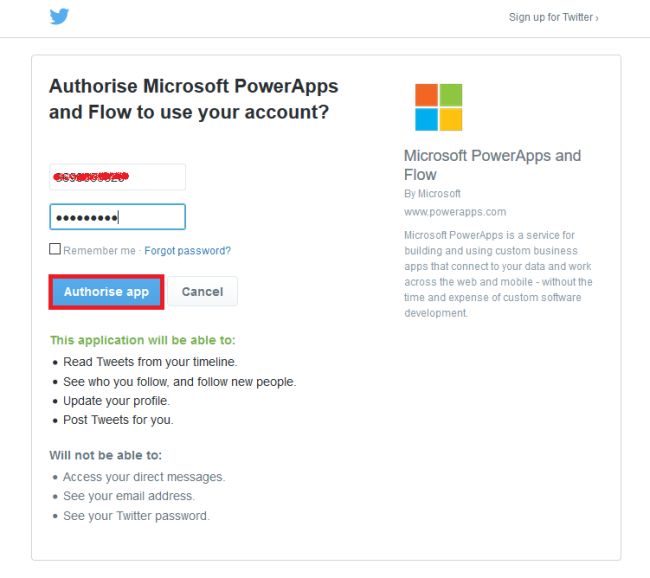Click the Twitter bird logo
Image resolution: width=650 pixels, height=578 pixels.
[59, 17]
